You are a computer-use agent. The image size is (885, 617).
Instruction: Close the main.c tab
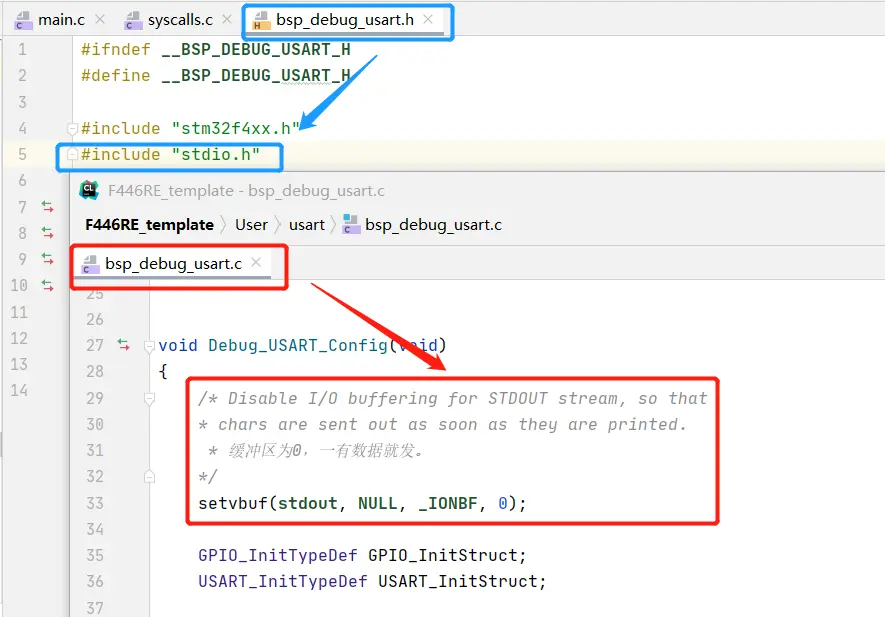(x=100, y=19)
